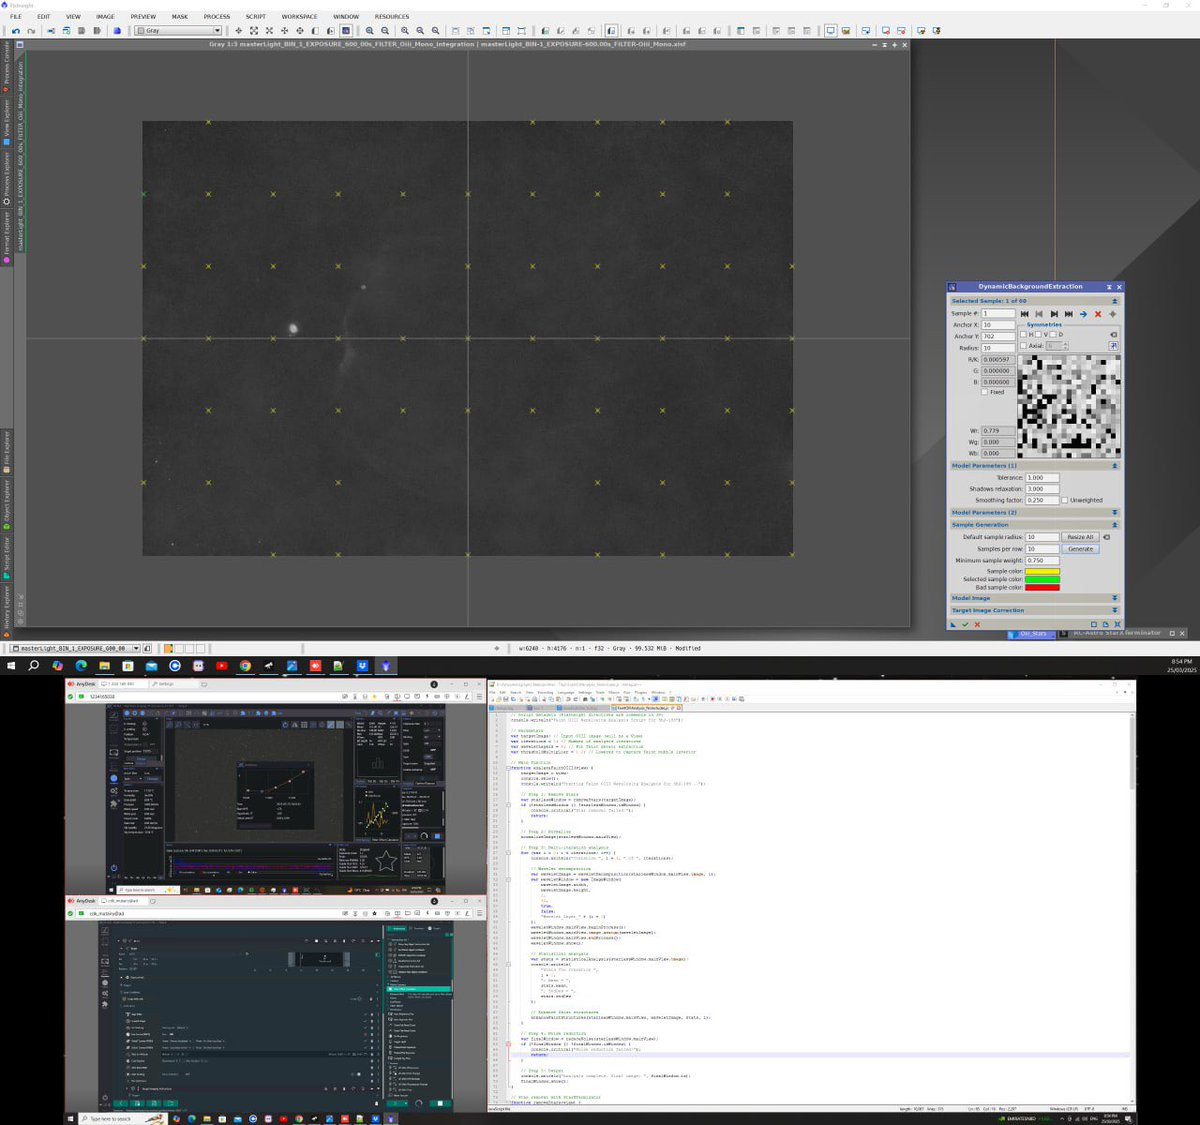Click the Resize All button

click(x=1081, y=537)
